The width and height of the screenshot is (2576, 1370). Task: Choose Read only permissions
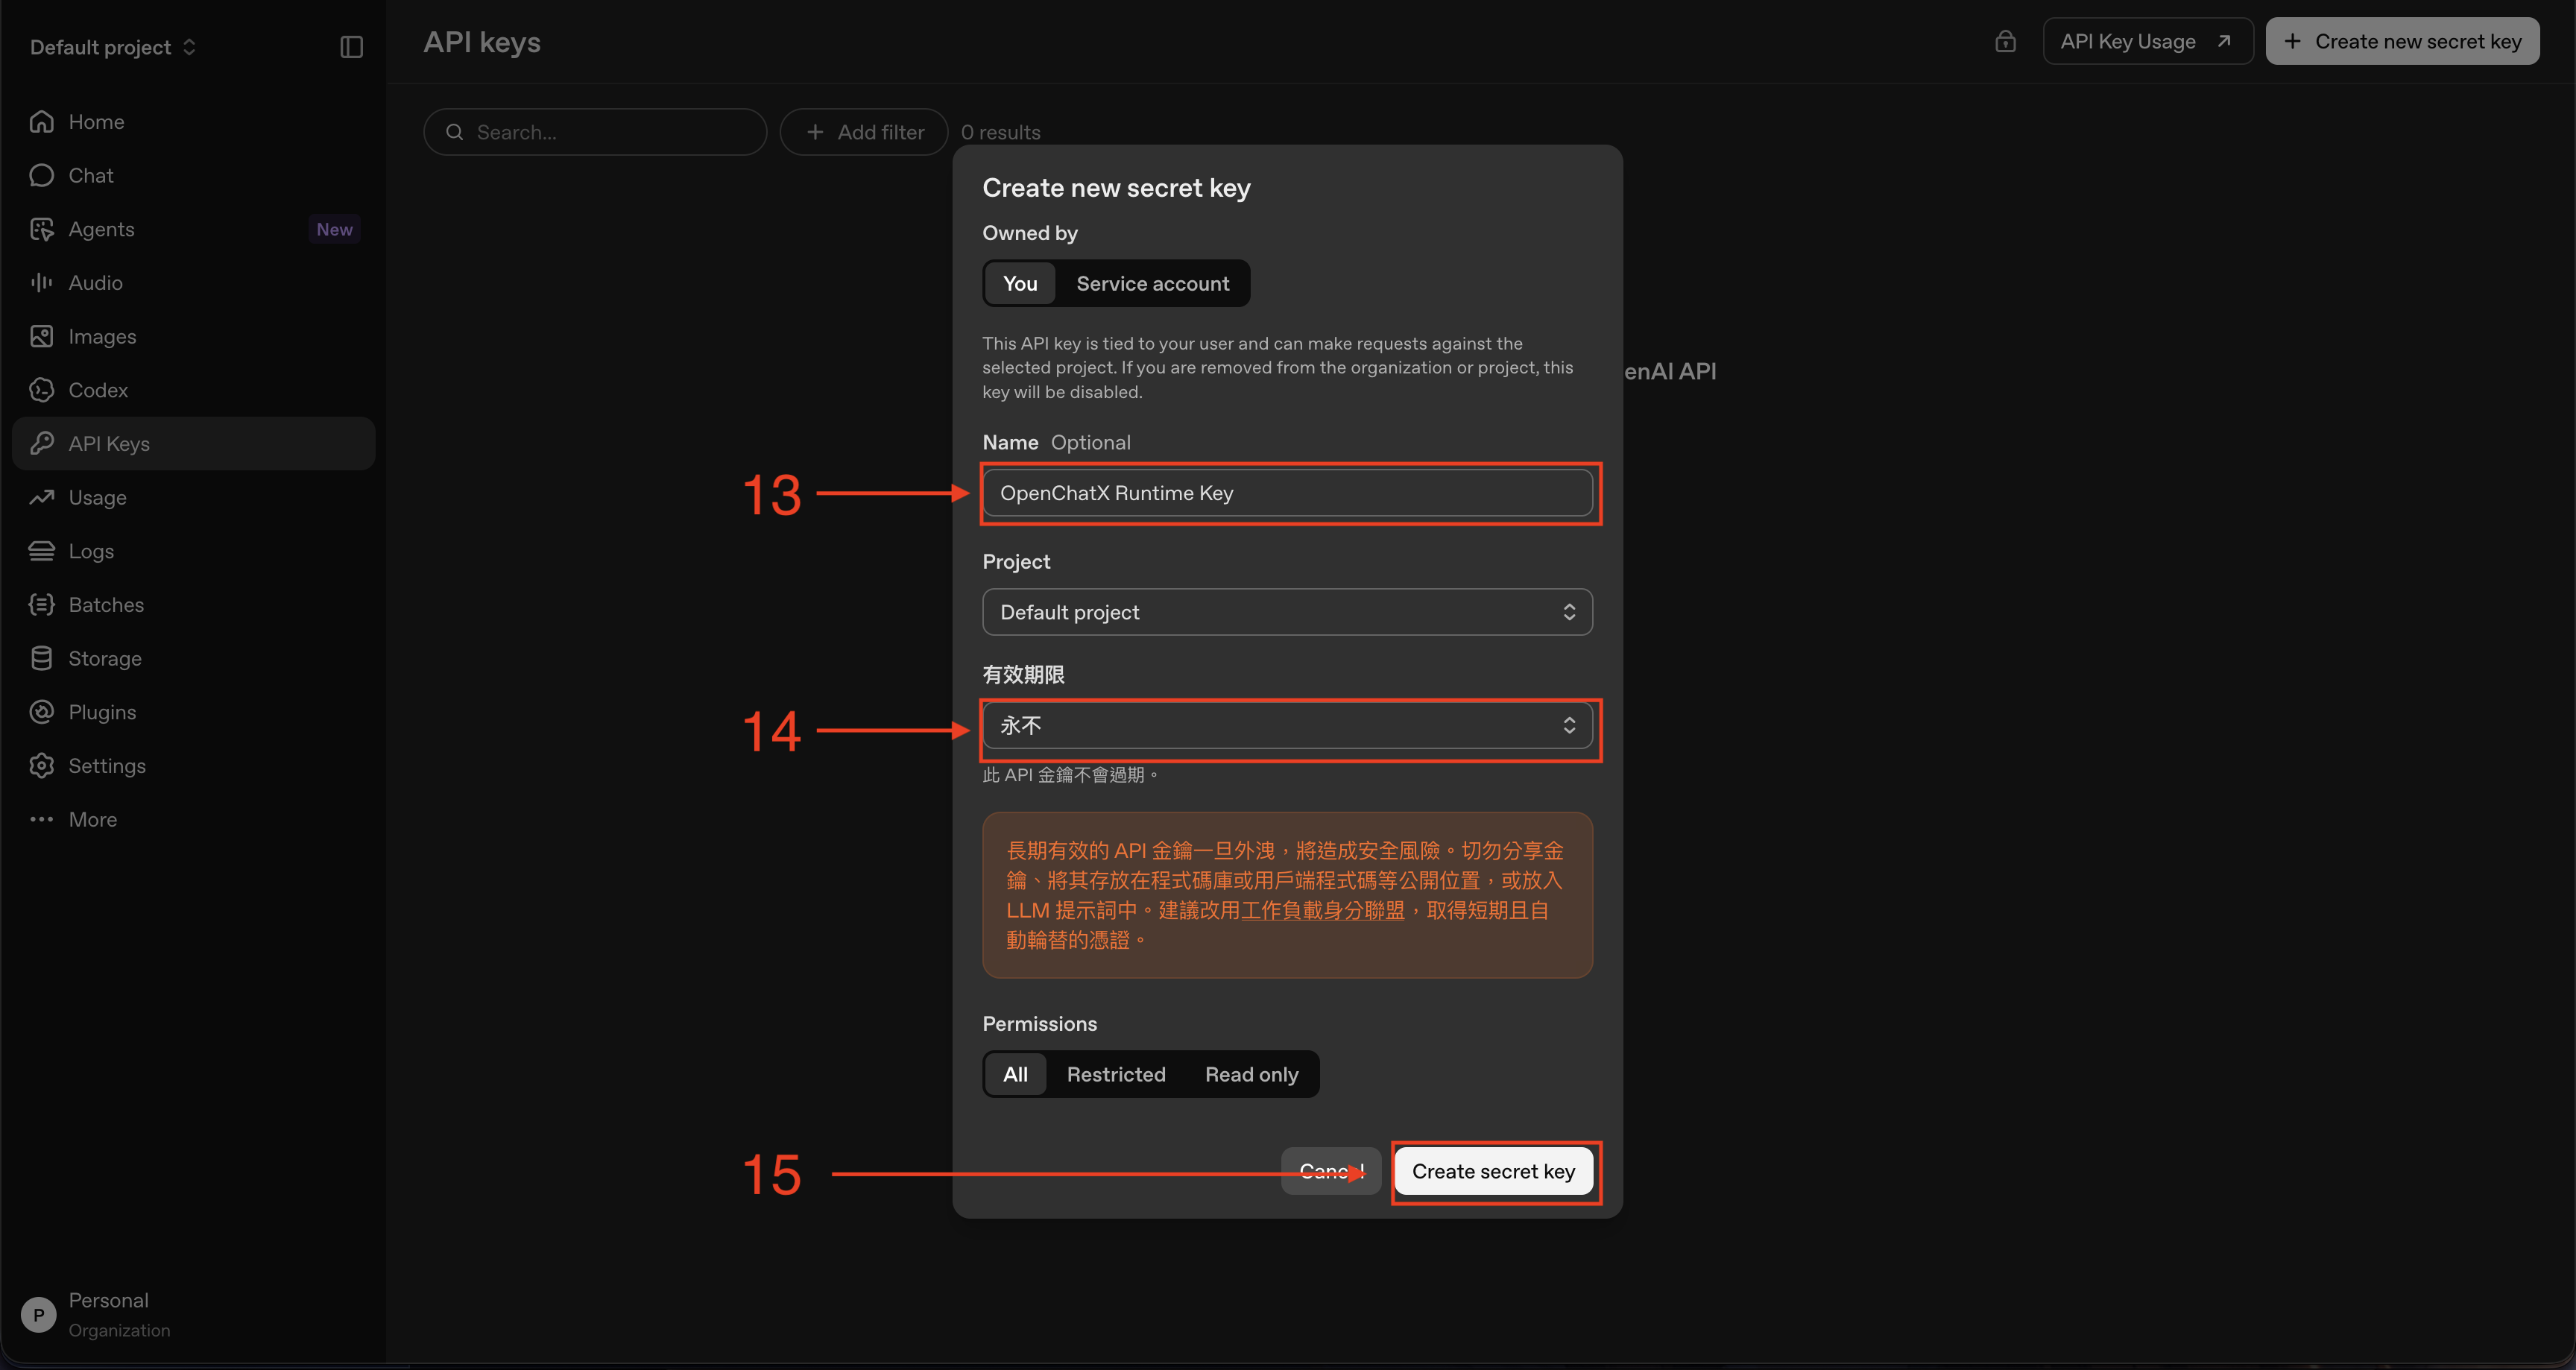tap(1251, 1075)
